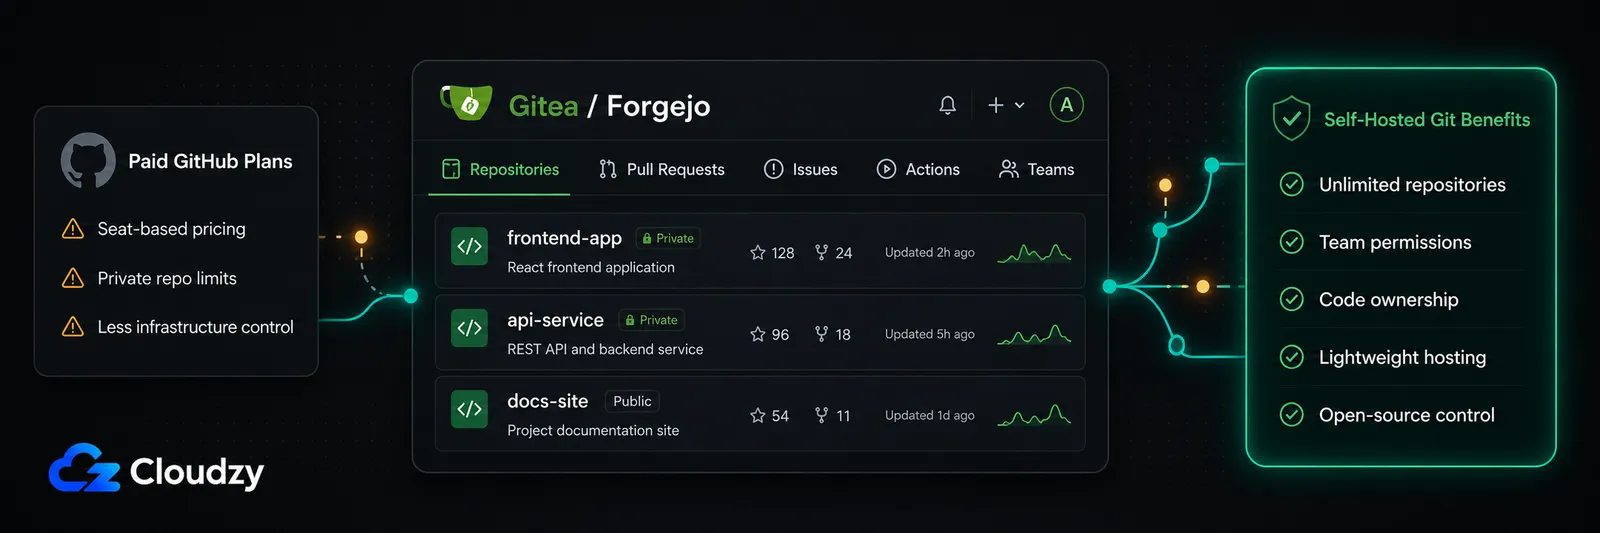
Task: Click the GitHub octocat logo
Action: coord(88,160)
